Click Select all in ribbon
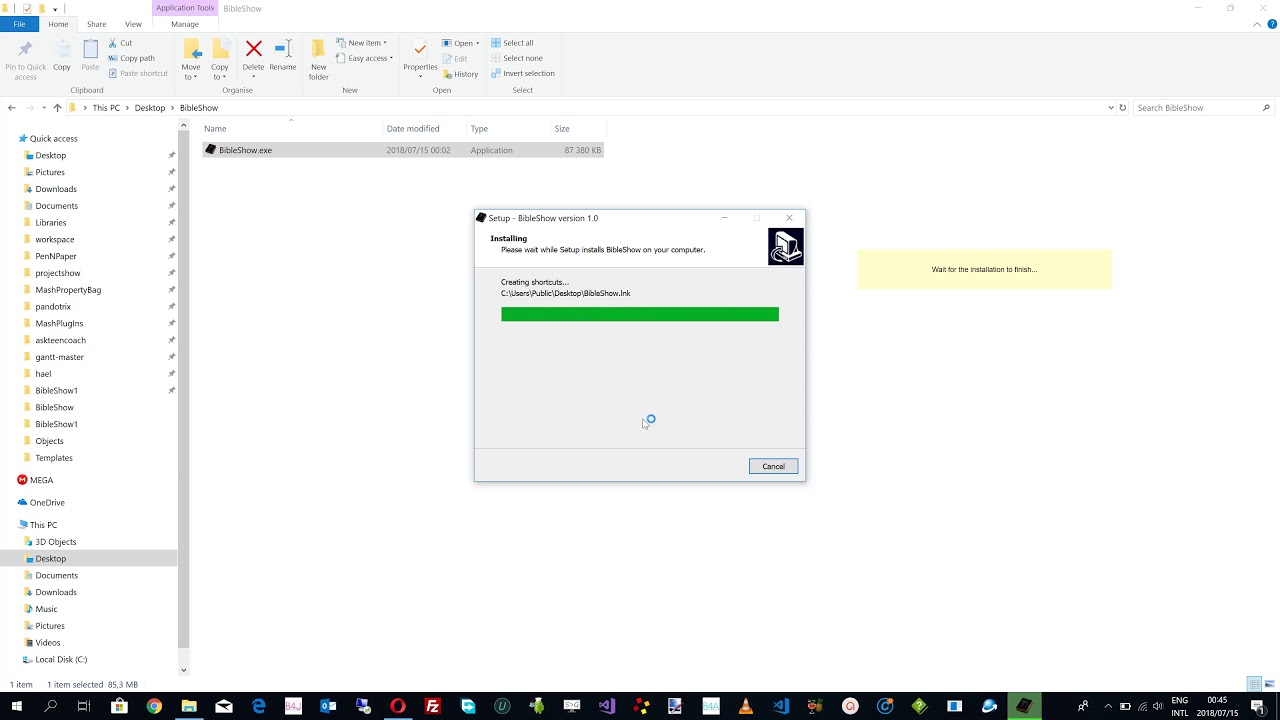This screenshot has width=1280, height=720. click(x=512, y=43)
